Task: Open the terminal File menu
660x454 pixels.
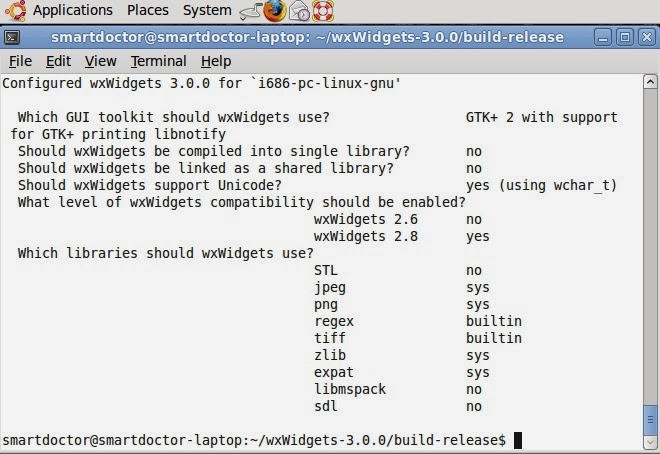Action: (20, 61)
